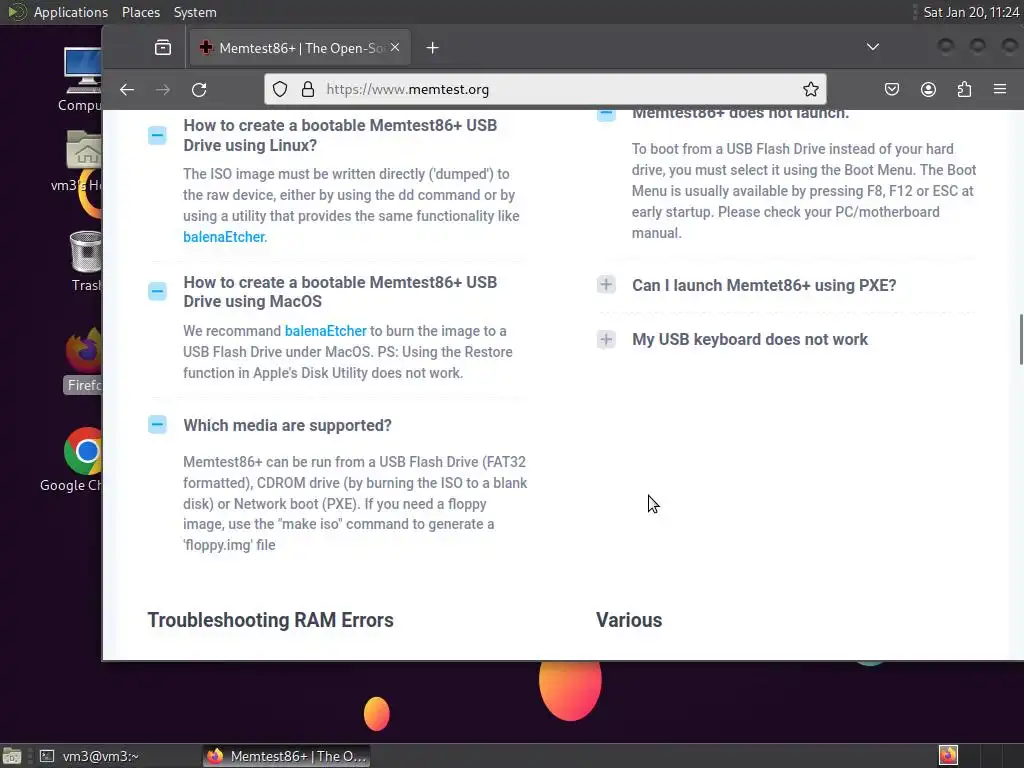This screenshot has height=768, width=1024.
Task: Select the Trash desktop icon
Action: [86, 261]
